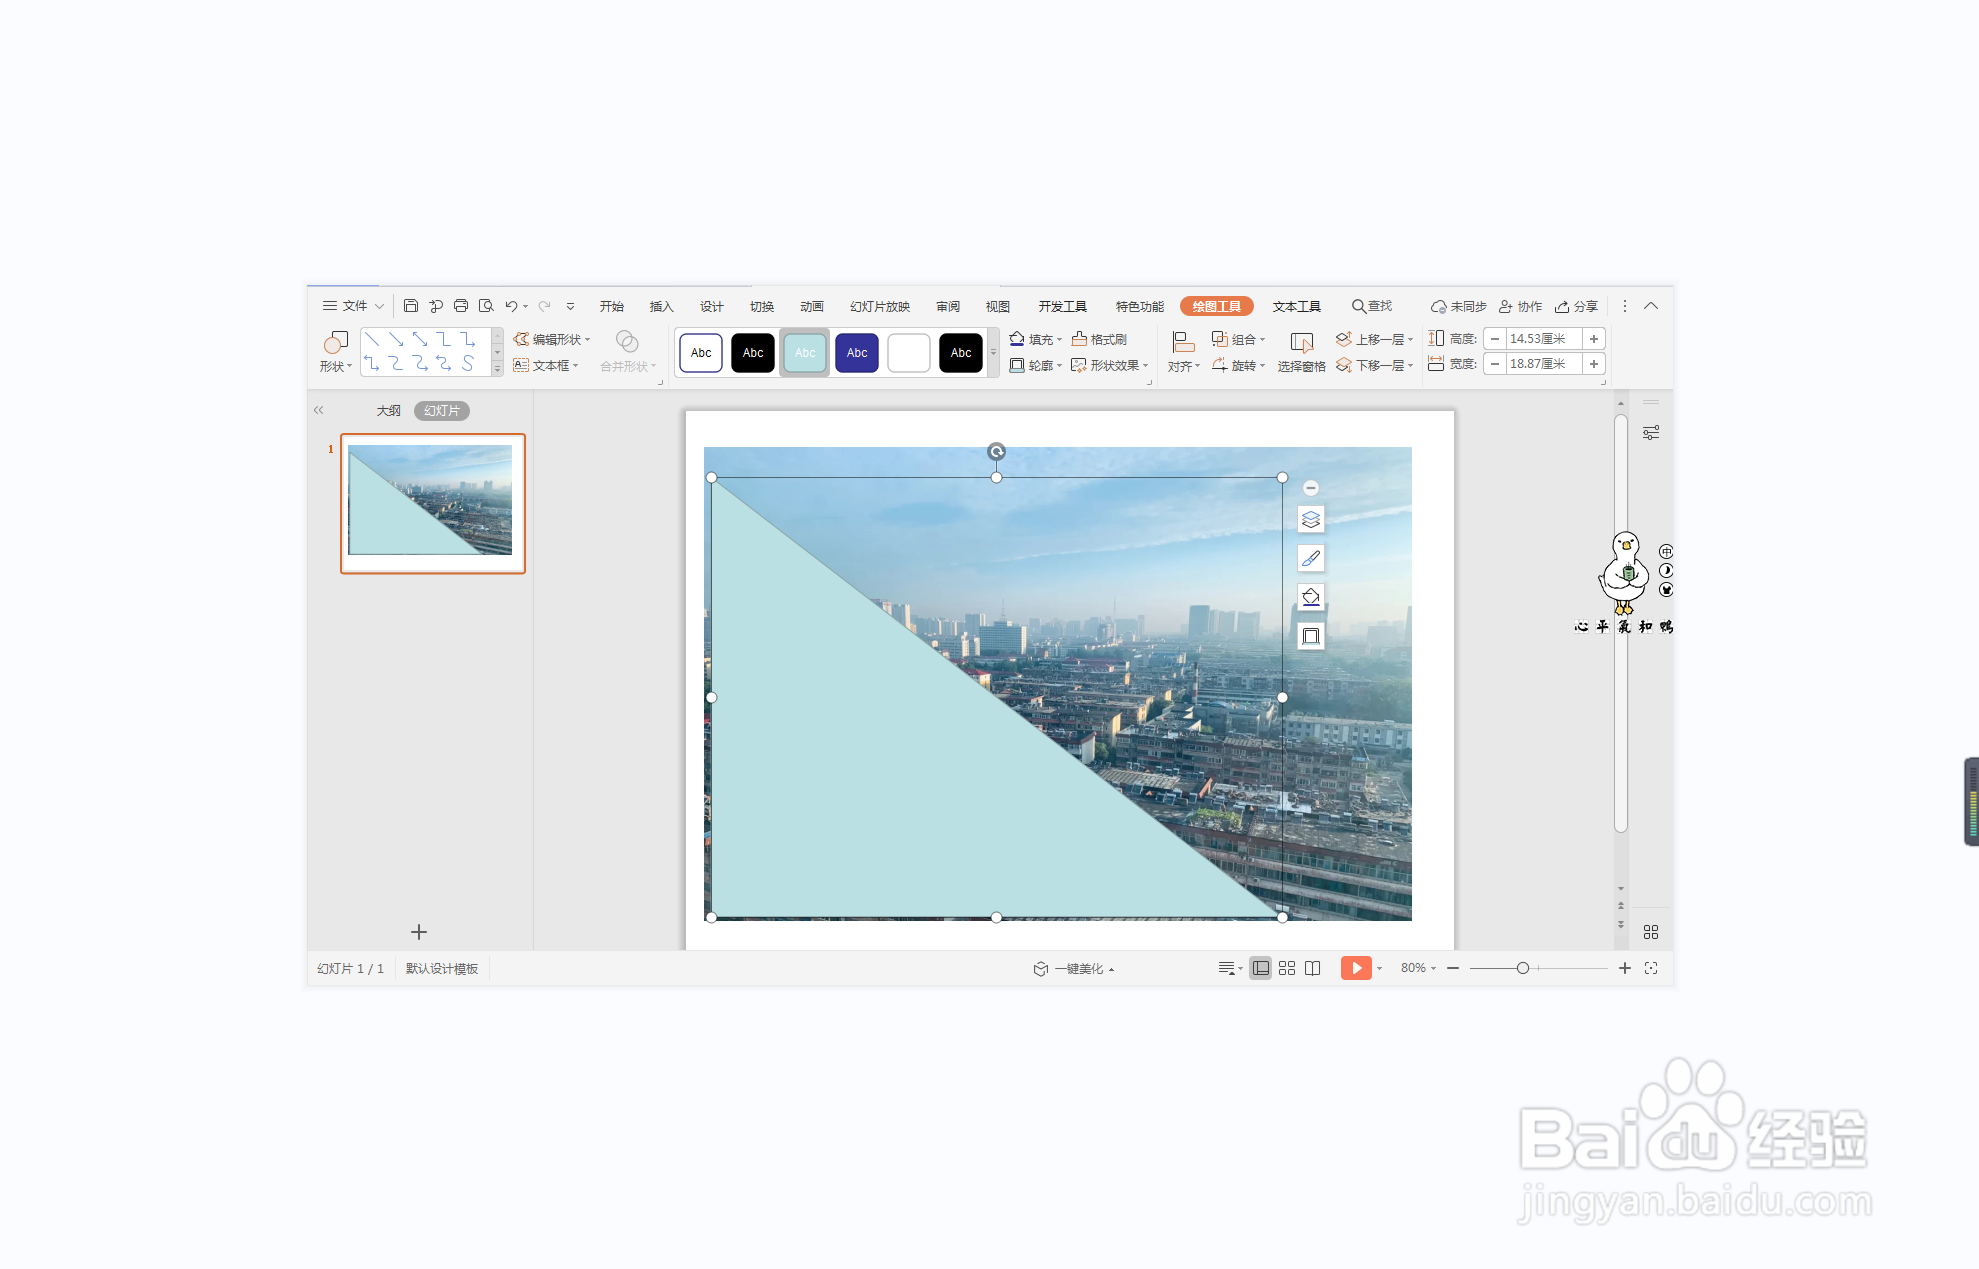Click the undo arrow icon
The height and width of the screenshot is (1269, 1979).
[511, 306]
